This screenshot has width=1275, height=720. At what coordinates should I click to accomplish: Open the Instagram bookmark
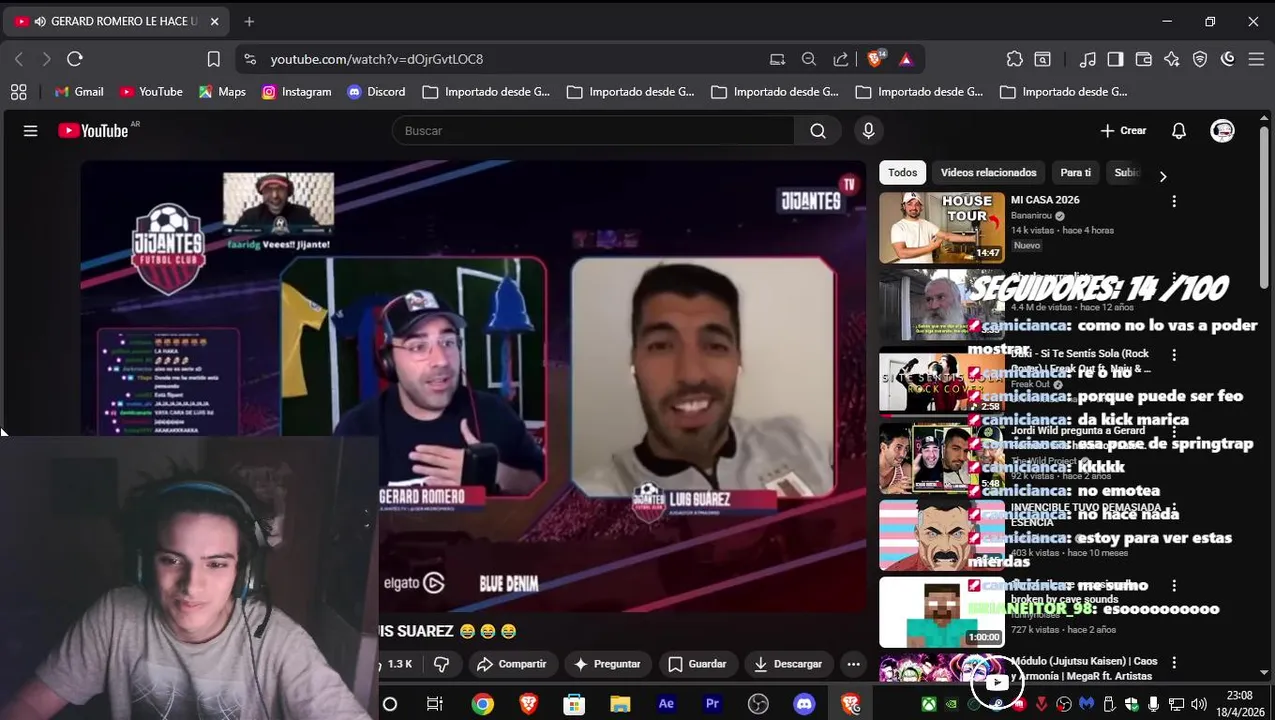pyautogui.click(x=296, y=92)
